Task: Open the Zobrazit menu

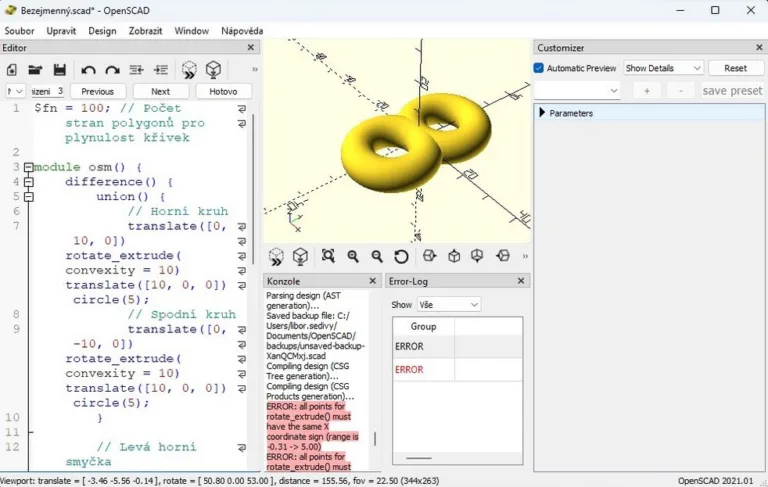Action: (x=145, y=31)
